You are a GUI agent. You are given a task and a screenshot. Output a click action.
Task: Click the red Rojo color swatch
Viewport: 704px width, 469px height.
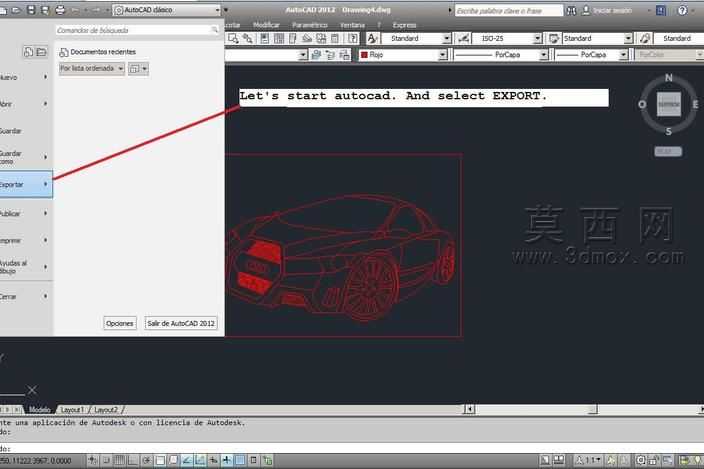(x=364, y=55)
